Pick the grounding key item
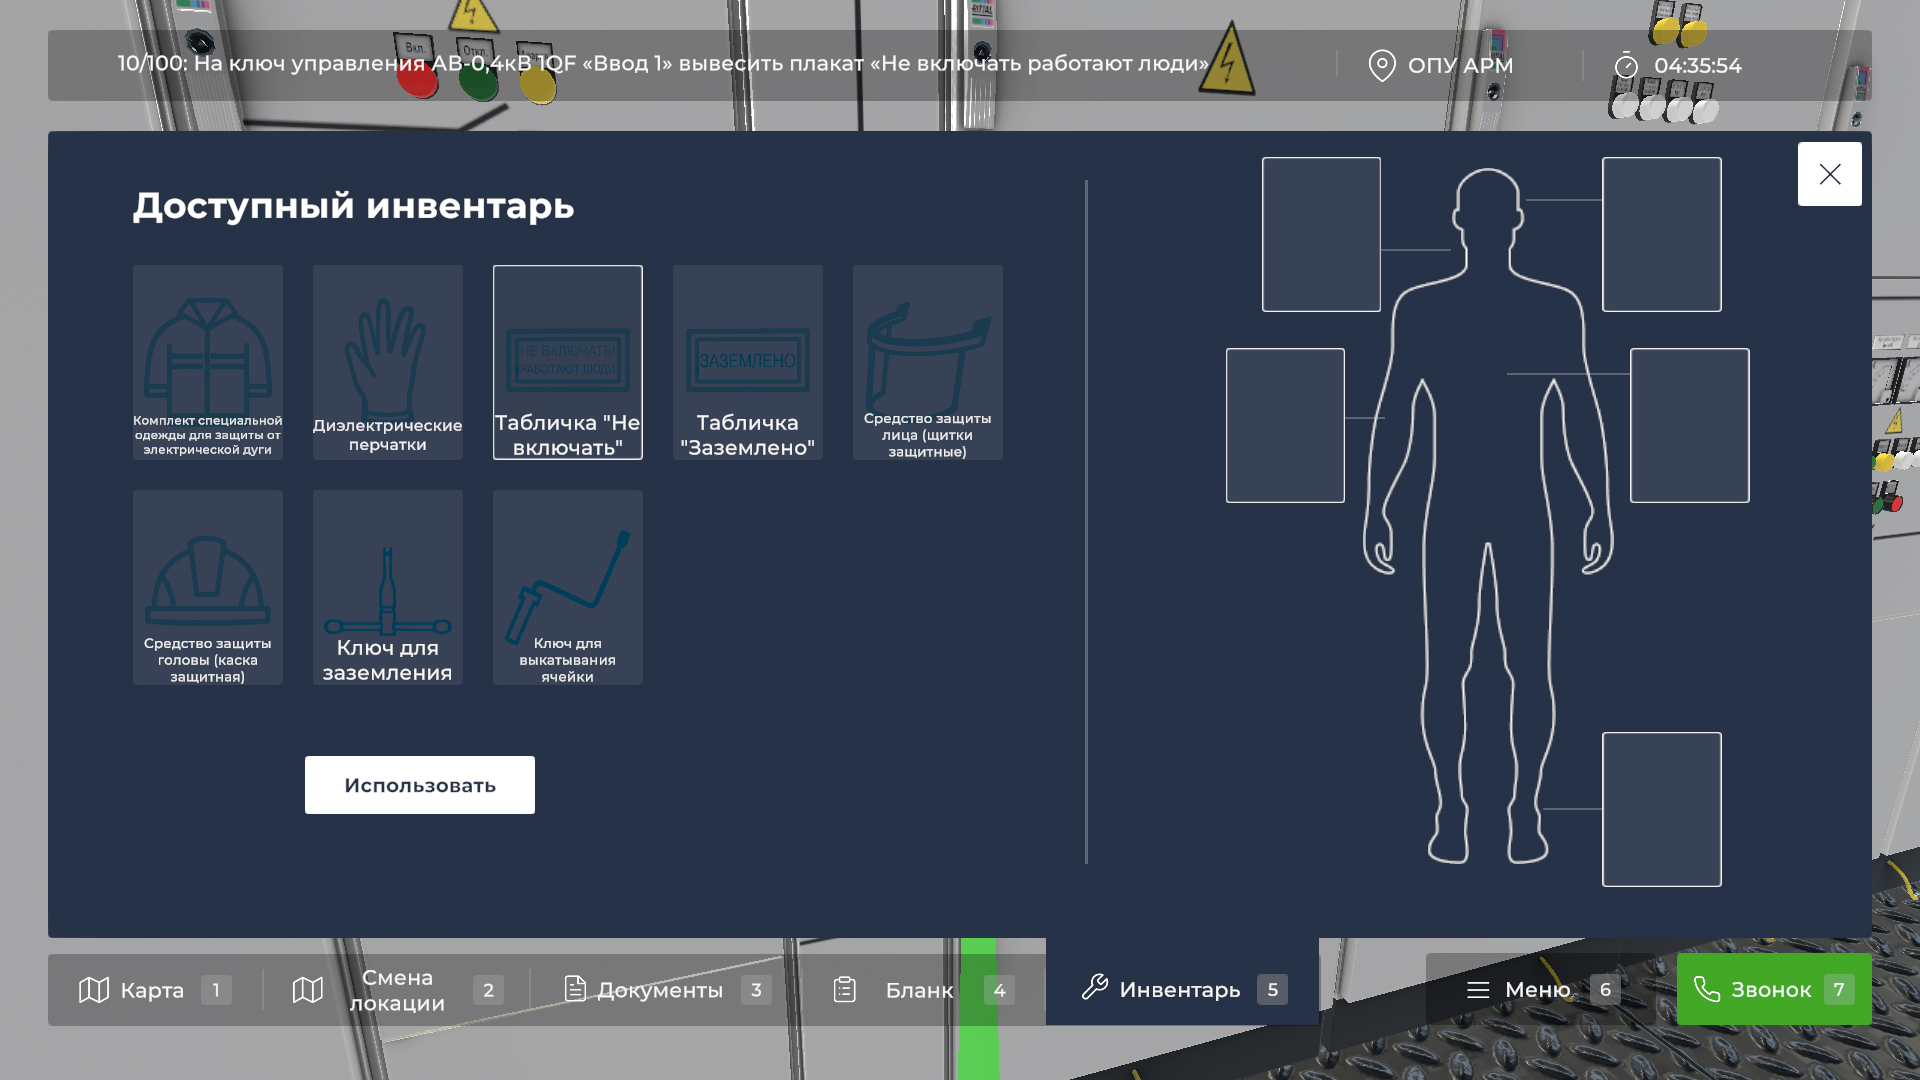Viewport: 1920px width, 1080px height. click(x=387, y=587)
